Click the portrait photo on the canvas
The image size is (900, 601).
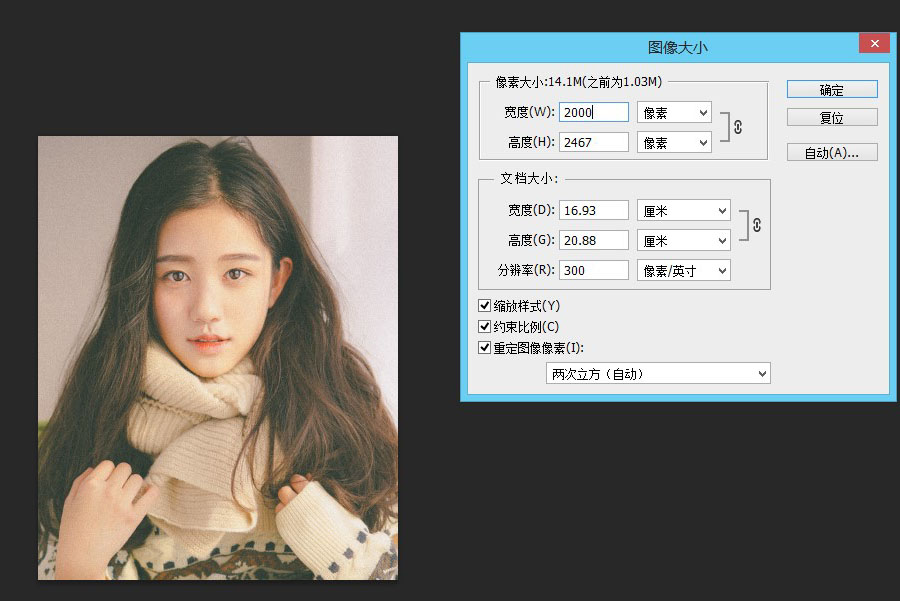pos(218,358)
